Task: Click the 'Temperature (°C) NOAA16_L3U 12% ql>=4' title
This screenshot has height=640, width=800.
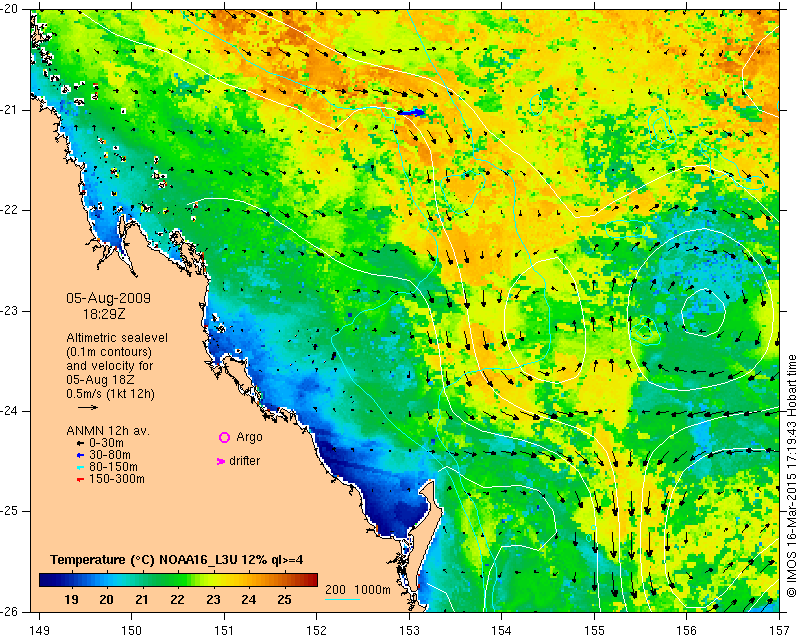Action: click(x=177, y=560)
